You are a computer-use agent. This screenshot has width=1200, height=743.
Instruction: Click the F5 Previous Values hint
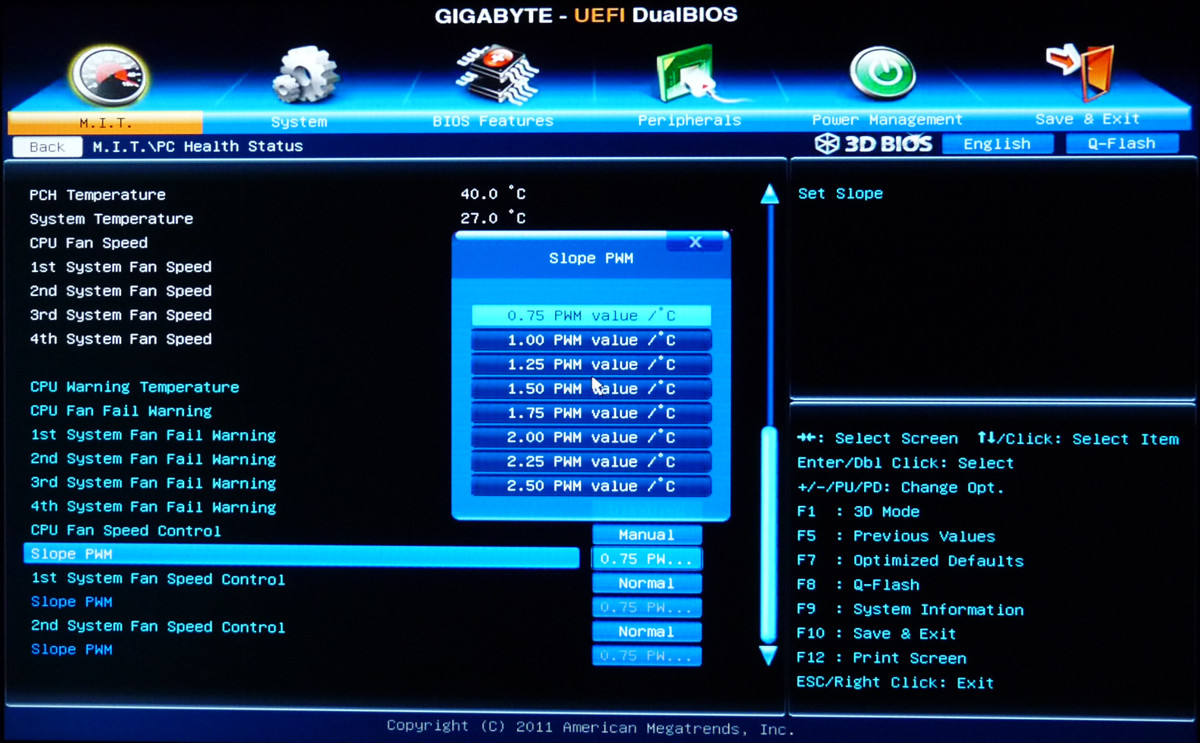tap(896, 537)
